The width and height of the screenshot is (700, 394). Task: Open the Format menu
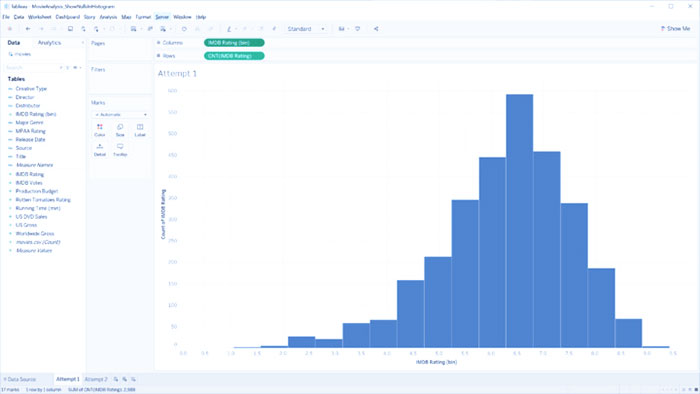click(x=143, y=17)
